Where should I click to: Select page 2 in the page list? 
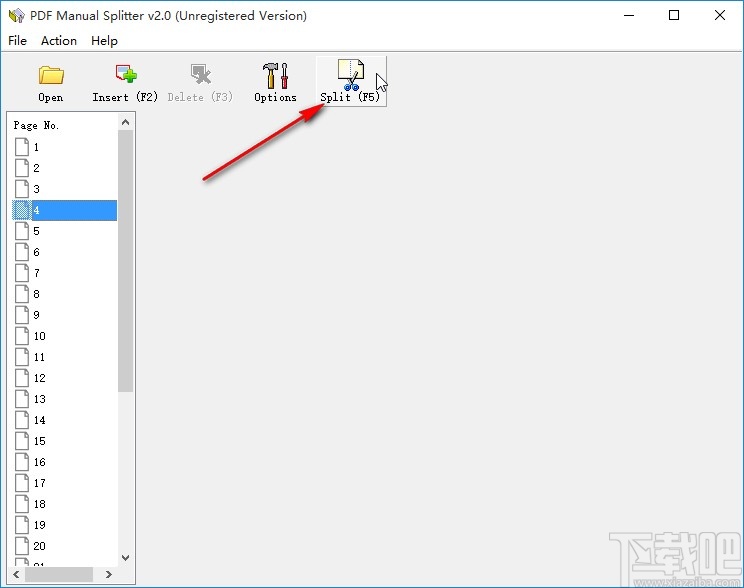coord(65,168)
